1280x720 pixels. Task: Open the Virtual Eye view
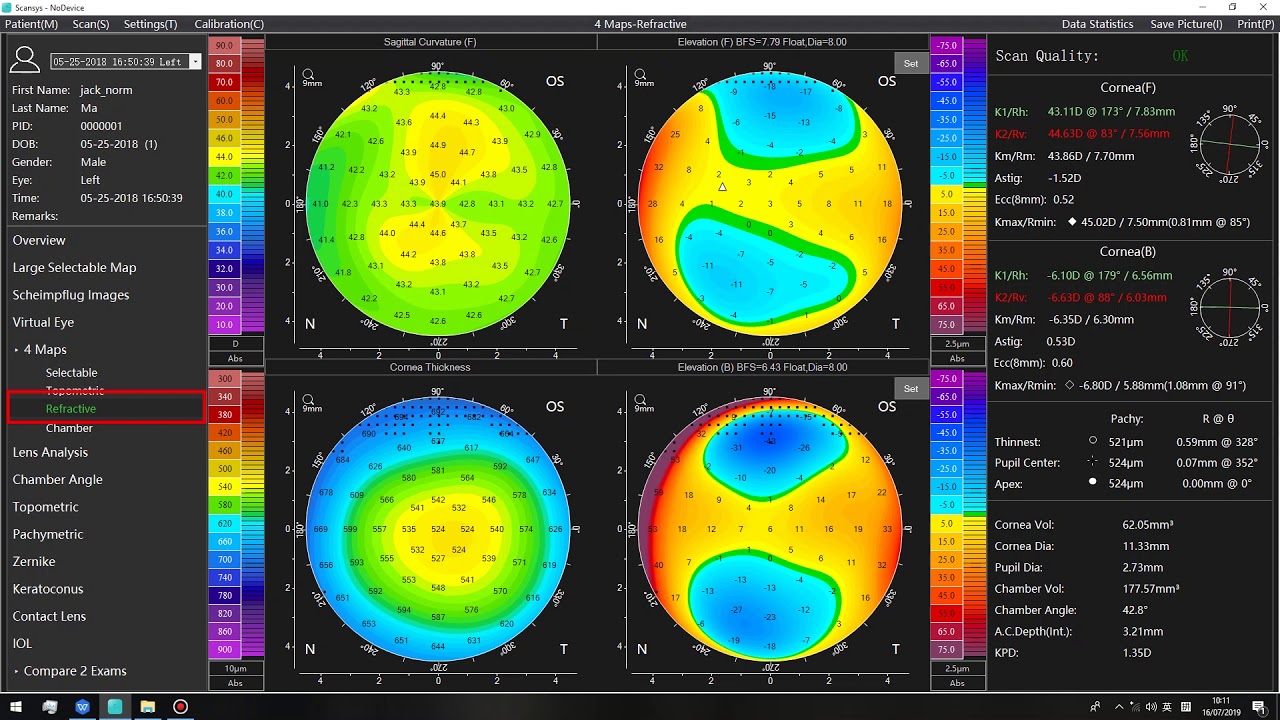click(43, 322)
